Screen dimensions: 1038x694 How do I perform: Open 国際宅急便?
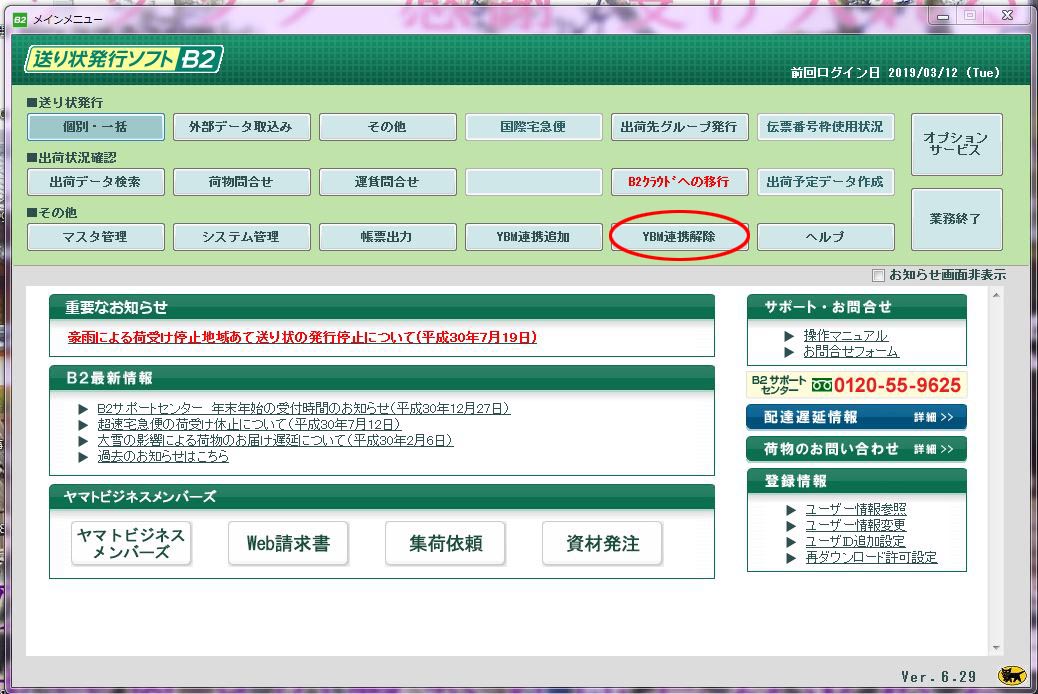coord(534,126)
